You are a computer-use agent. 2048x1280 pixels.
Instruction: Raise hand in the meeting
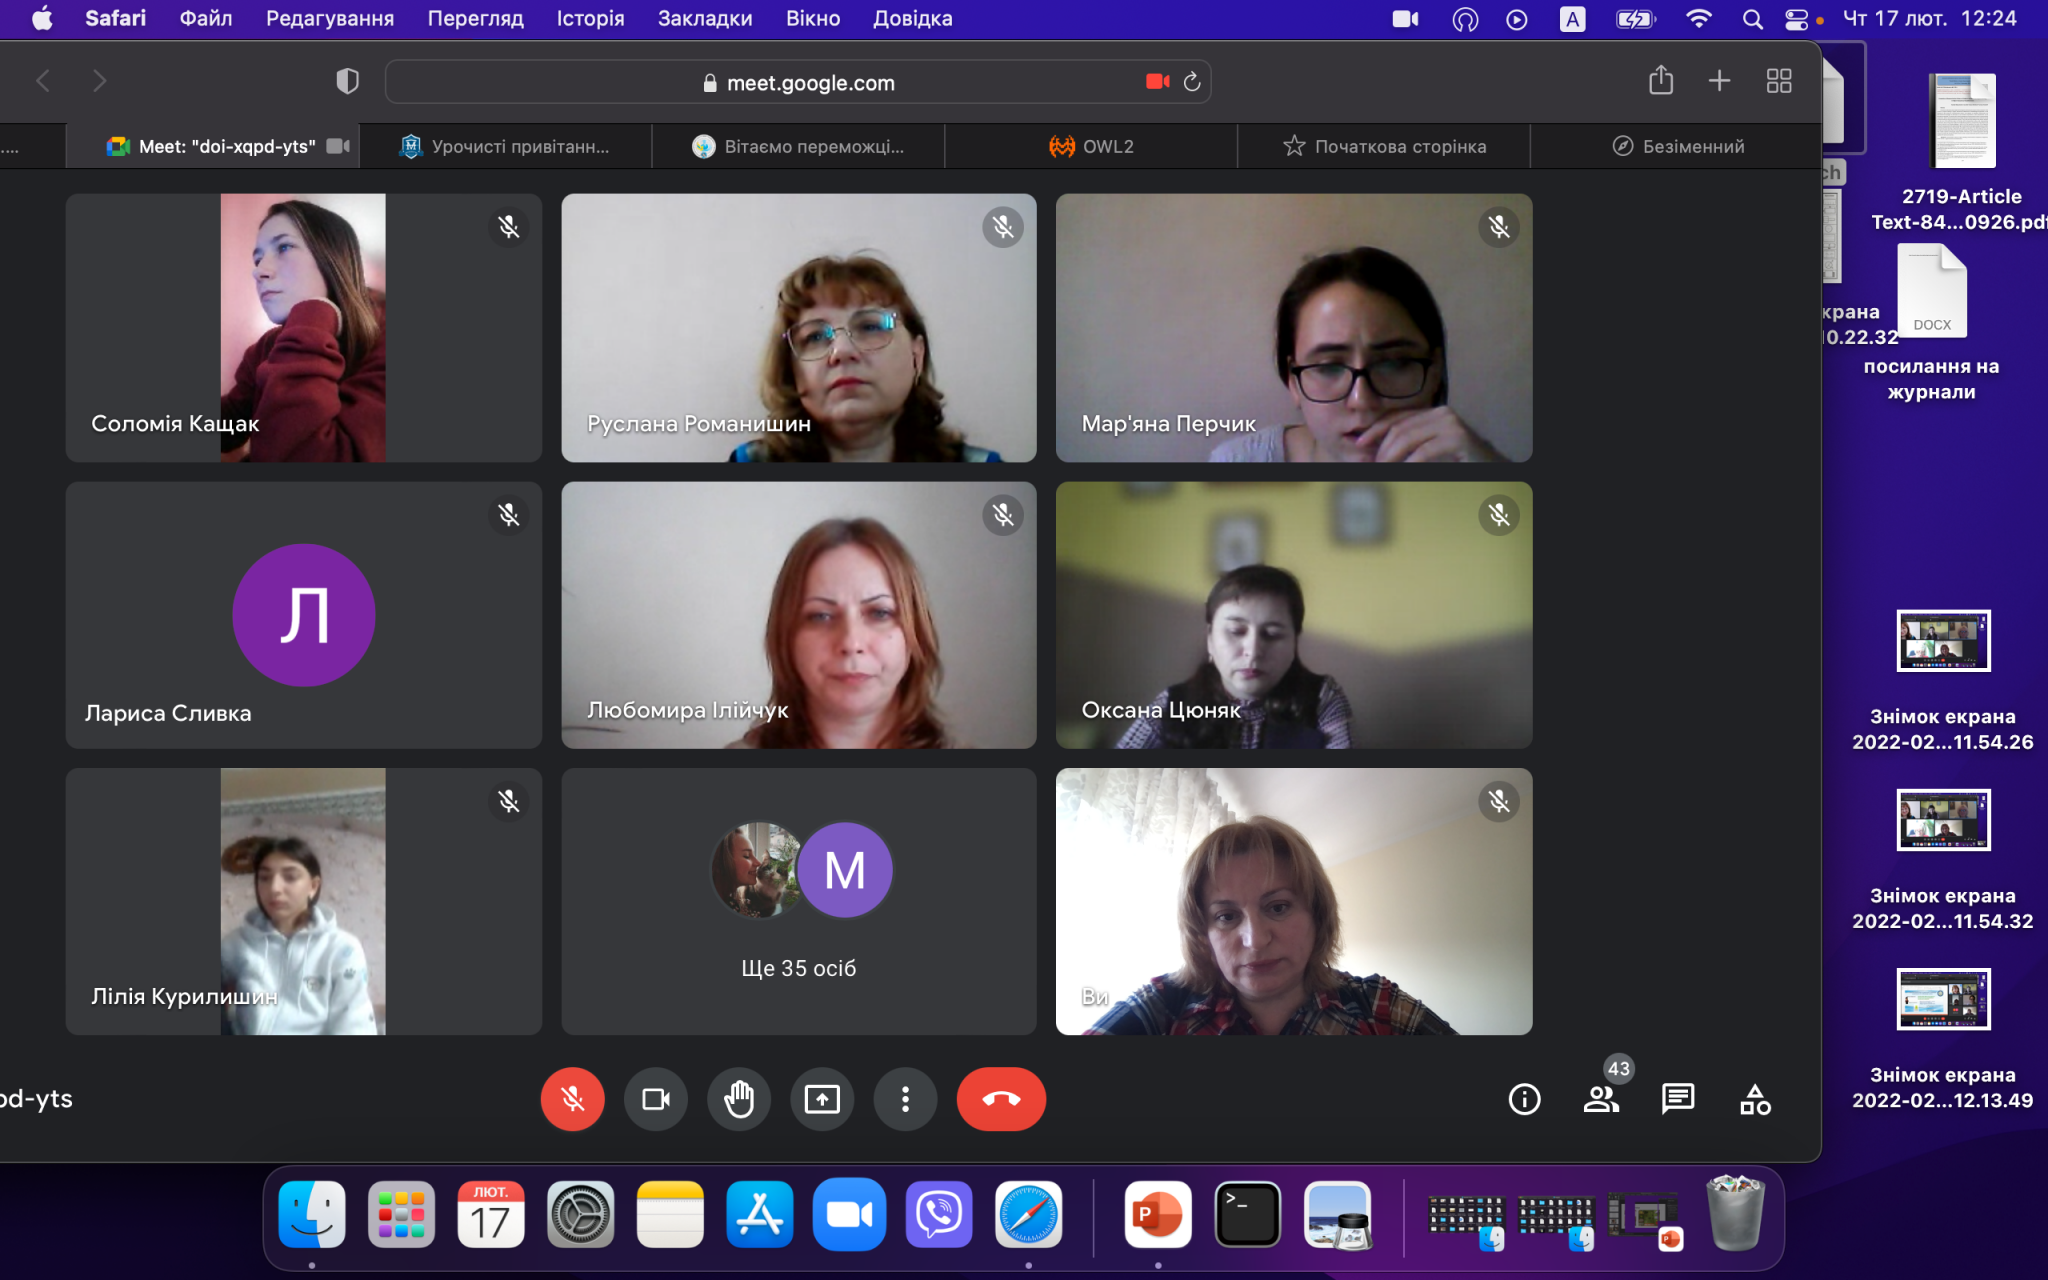pos(739,1099)
